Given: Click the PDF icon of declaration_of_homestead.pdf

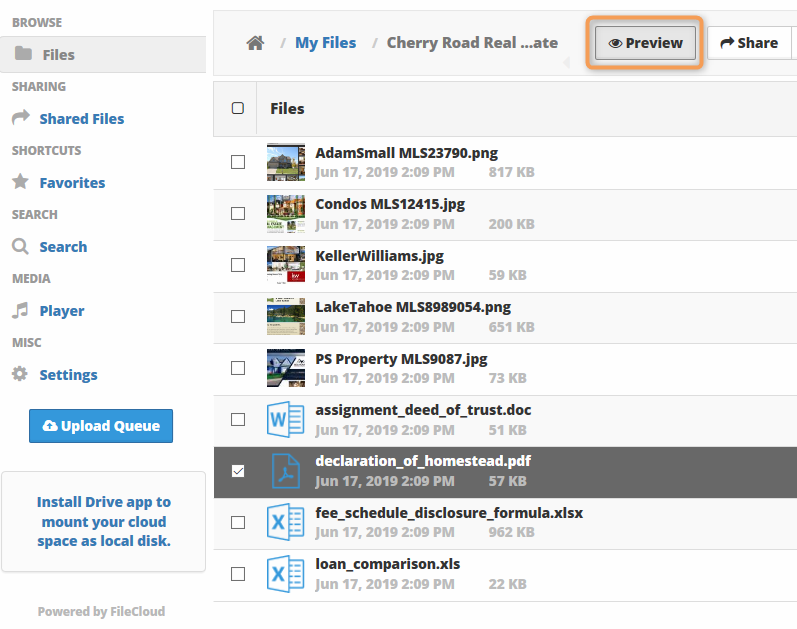Looking at the screenshot, I should point(286,471).
